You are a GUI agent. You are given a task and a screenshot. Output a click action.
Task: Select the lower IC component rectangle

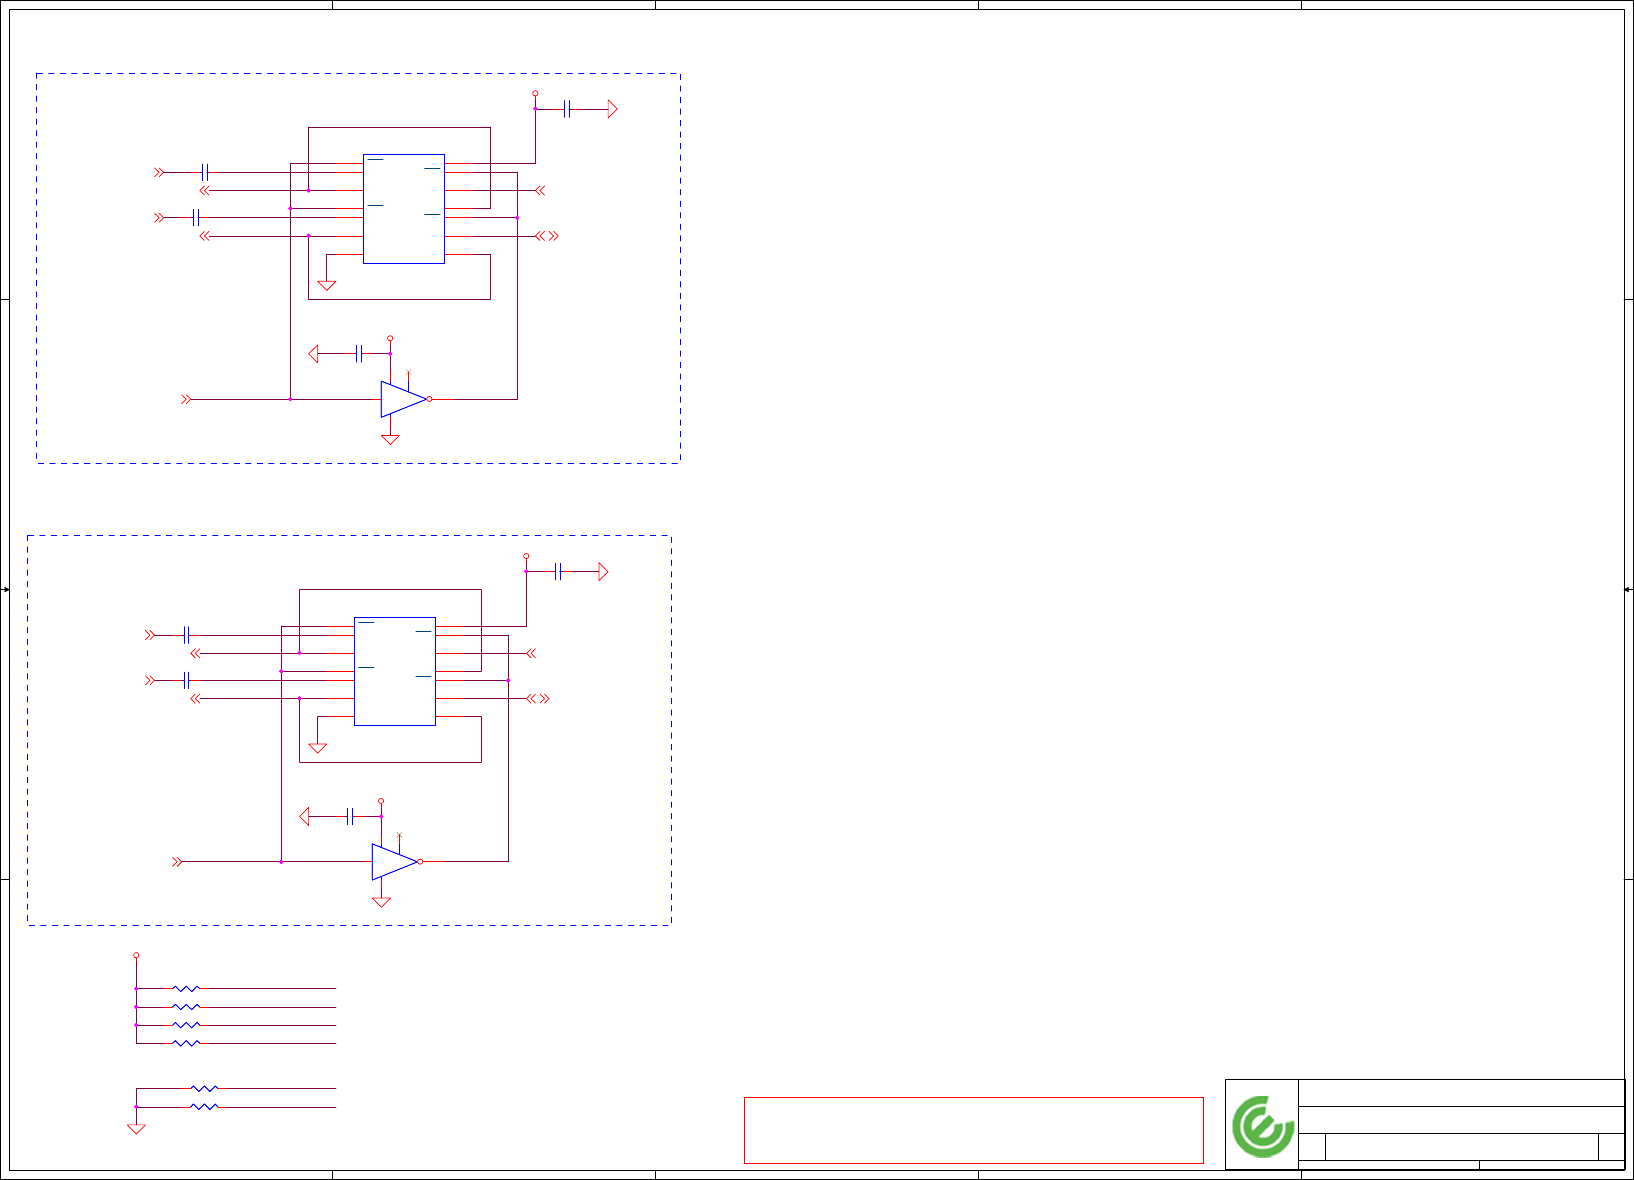tap(394, 671)
